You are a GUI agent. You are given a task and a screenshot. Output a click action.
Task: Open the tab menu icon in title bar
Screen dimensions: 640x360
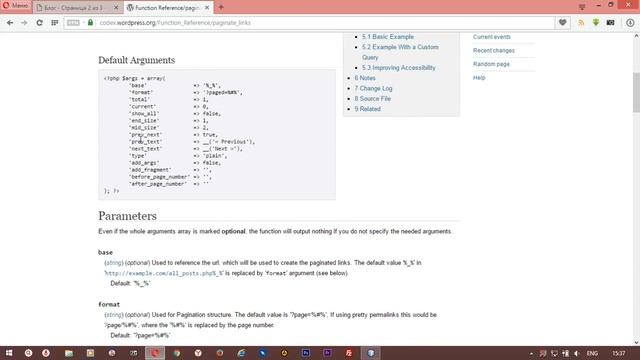pyautogui.click(x=582, y=7)
